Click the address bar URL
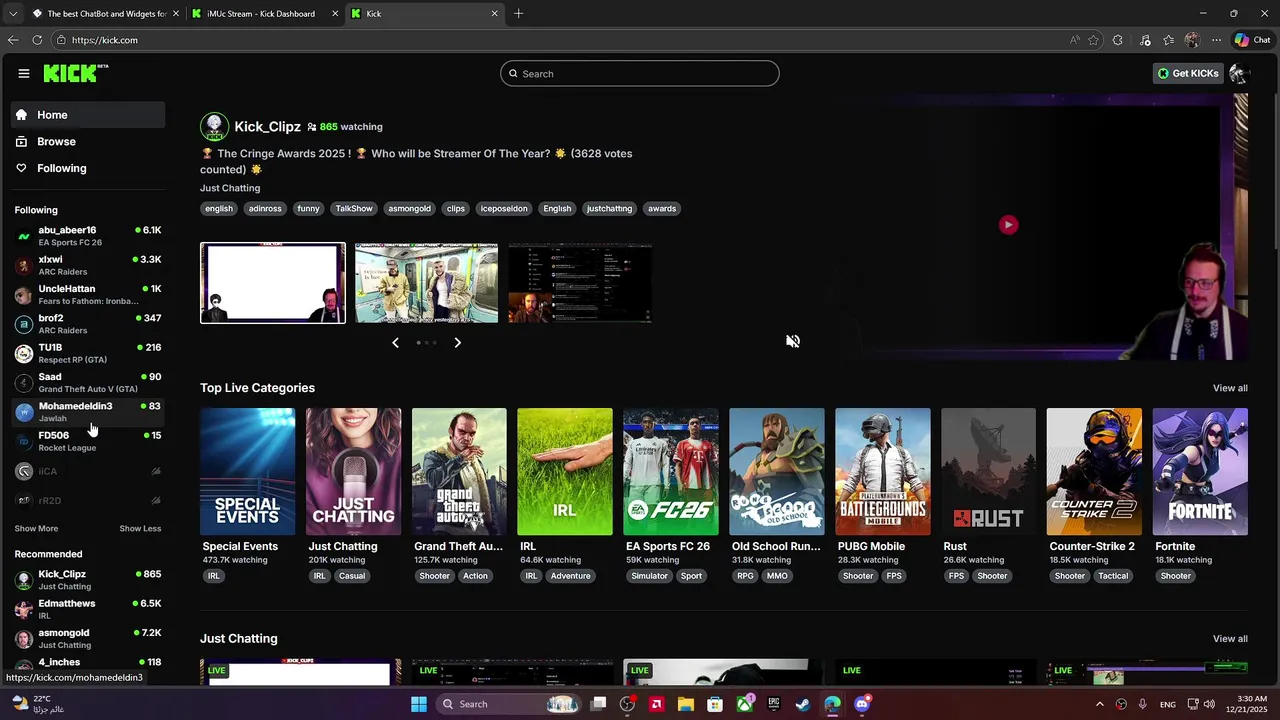Image resolution: width=1280 pixels, height=720 pixels. click(x=105, y=40)
